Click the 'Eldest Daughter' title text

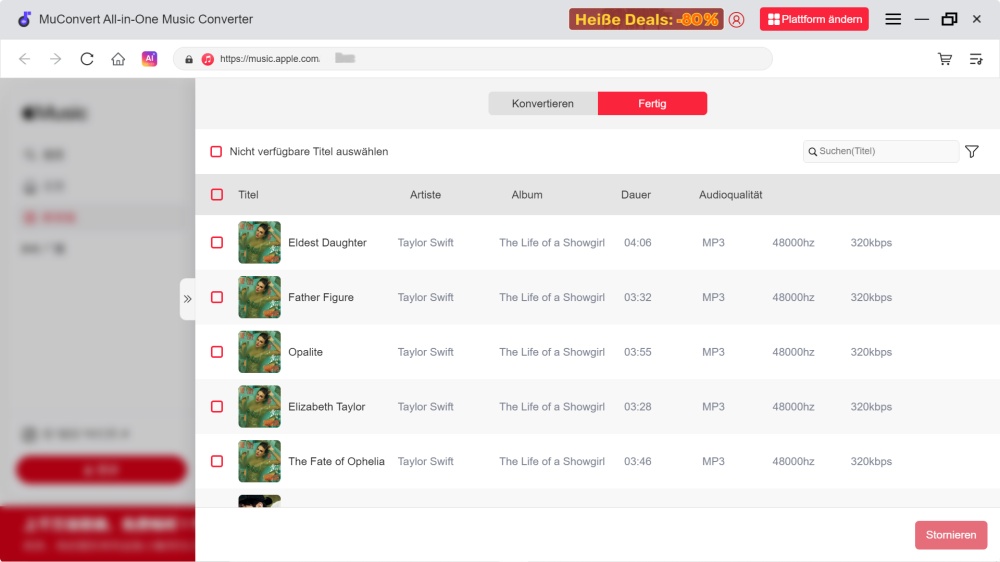point(327,242)
